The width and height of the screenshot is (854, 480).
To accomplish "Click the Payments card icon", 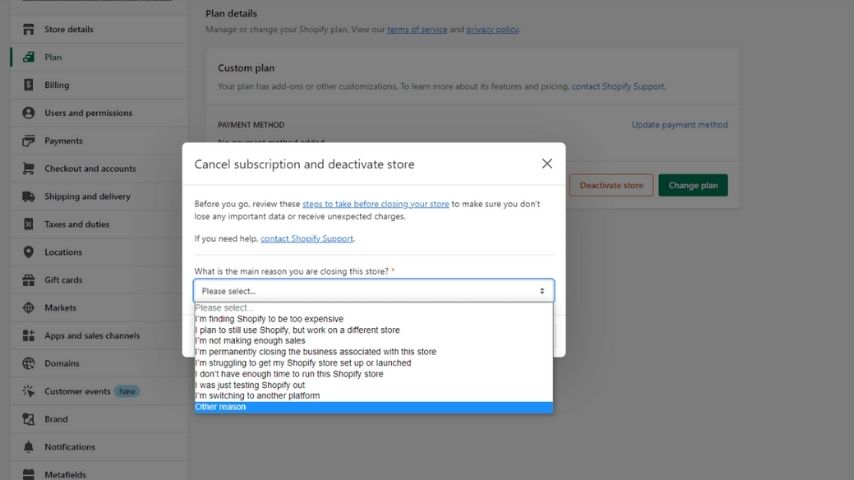I will pos(28,140).
